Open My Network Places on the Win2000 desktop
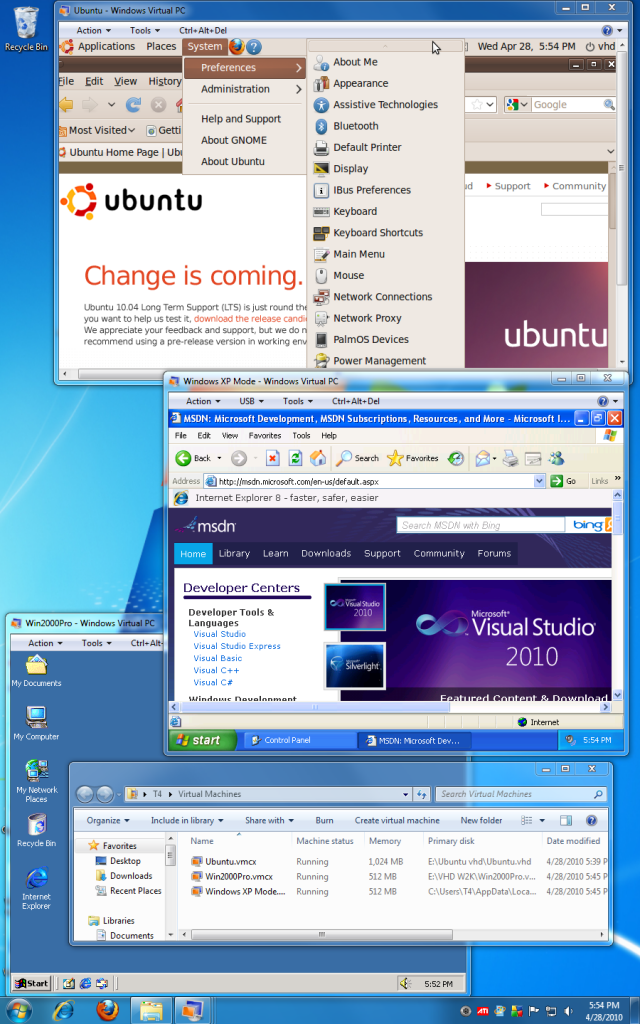This screenshot has width=640, height=1024. pyautogui.click(x=37, y=780)
